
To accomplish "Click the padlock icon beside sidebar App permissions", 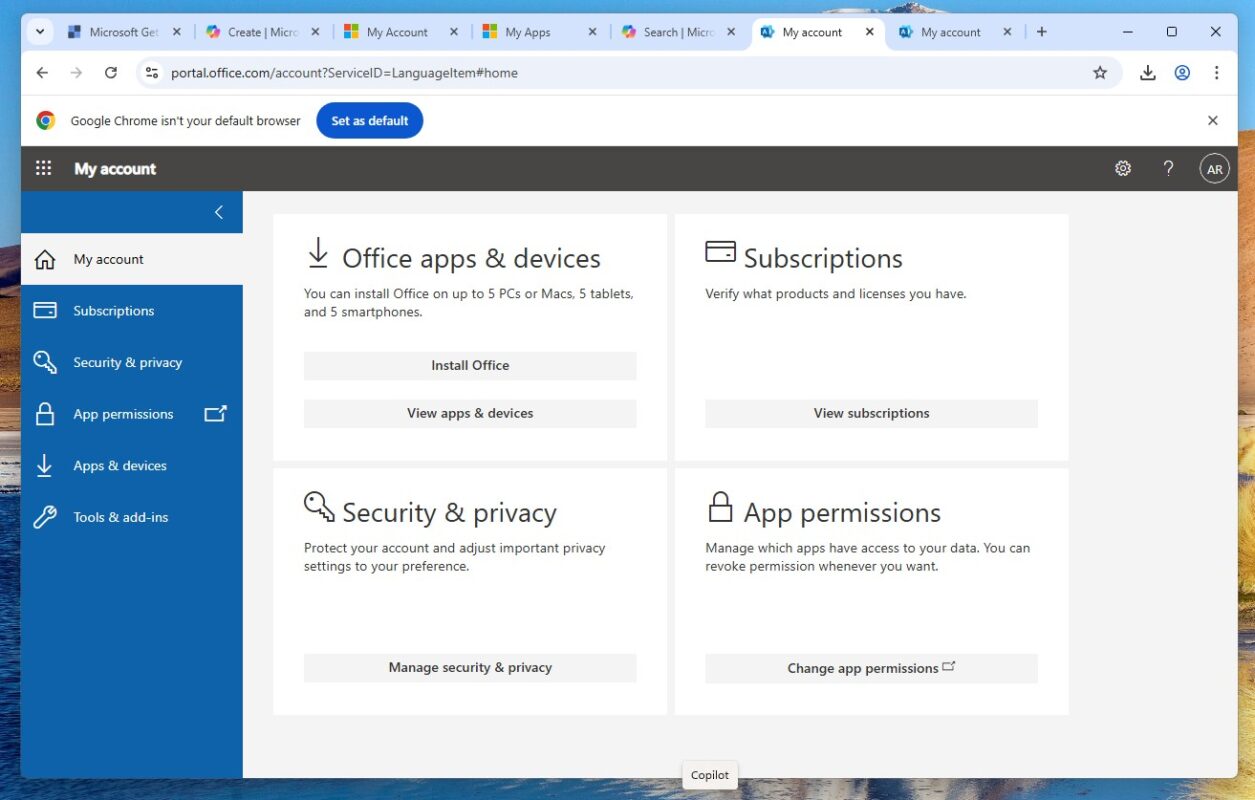I will [45, 414].
